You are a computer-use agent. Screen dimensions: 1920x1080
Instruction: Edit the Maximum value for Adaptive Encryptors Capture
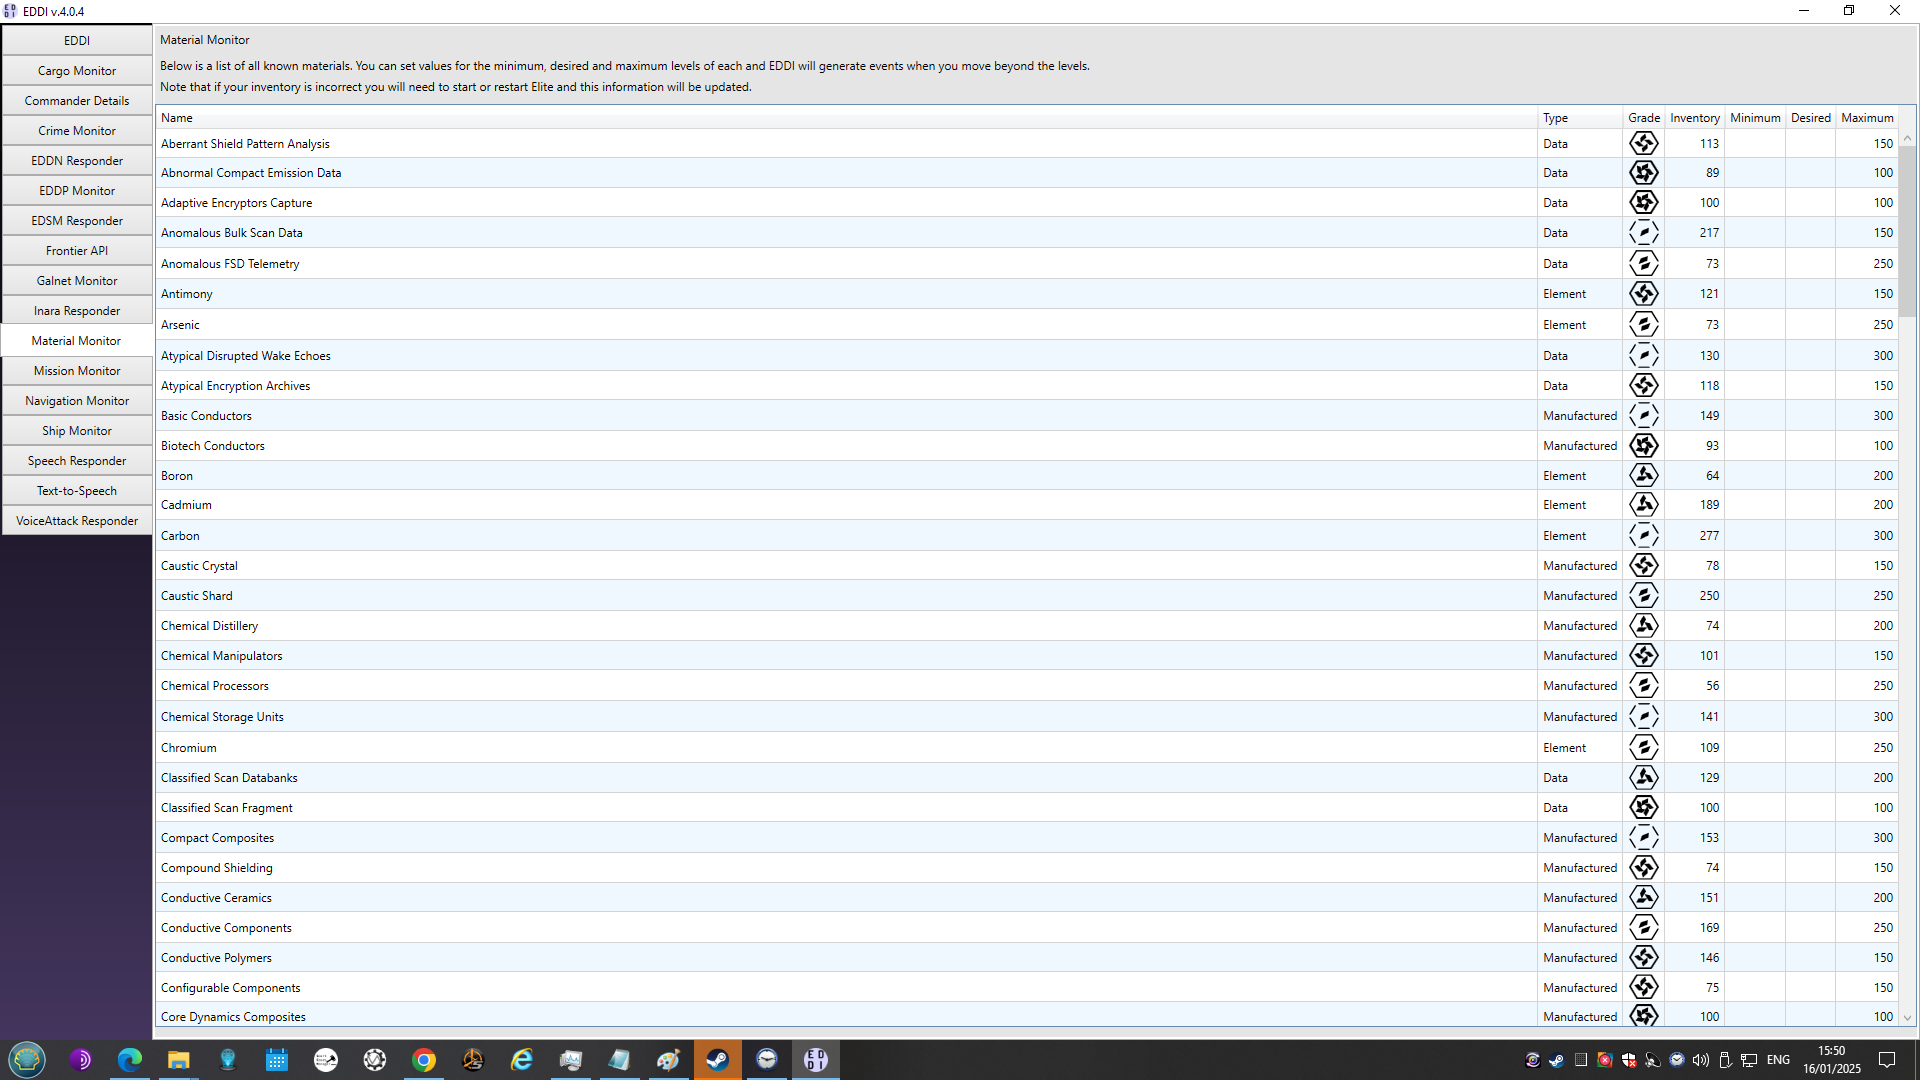tap(1867, 202)
